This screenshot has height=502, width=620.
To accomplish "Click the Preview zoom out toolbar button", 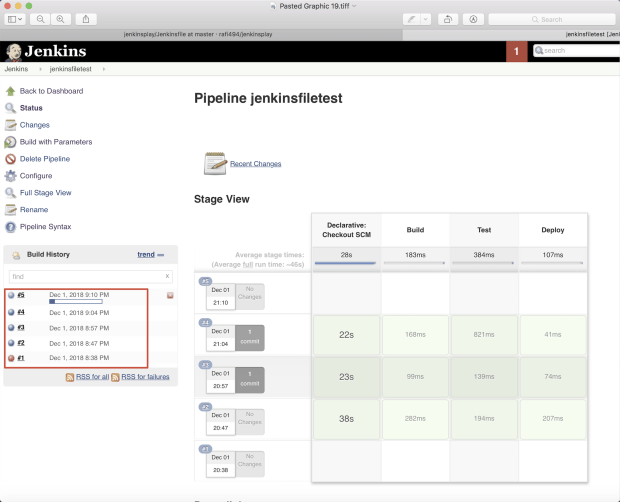I will pyautogui.click(x=40, y=19).
